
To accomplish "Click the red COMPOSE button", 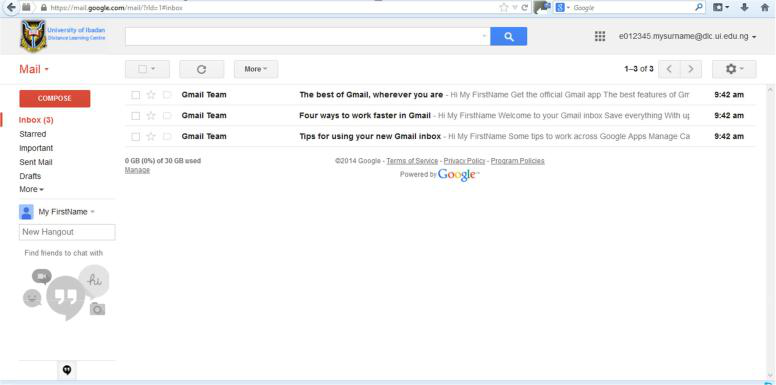I will [55, 98].
